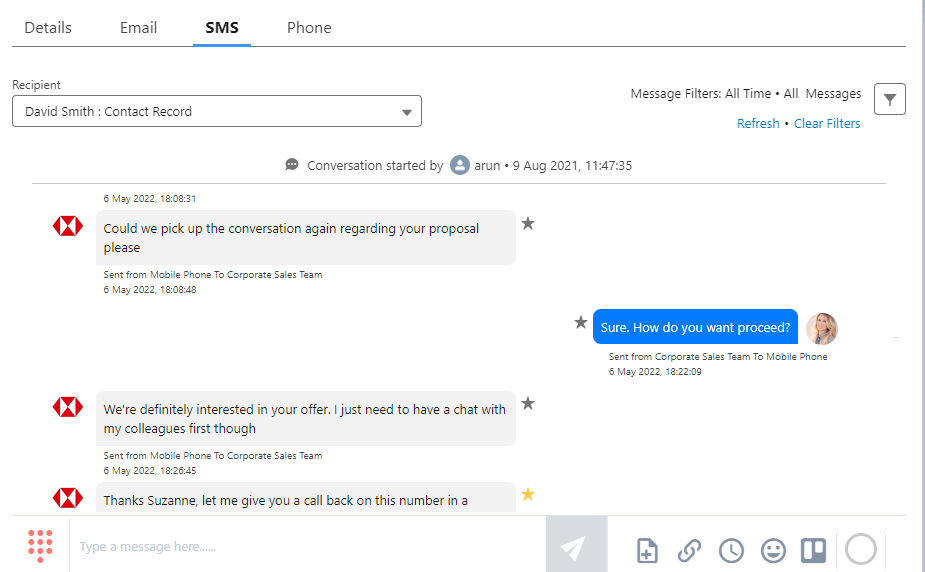
Task: Unstar the gold-starred 'Thanks Suzanne' message
Action: 528,494
